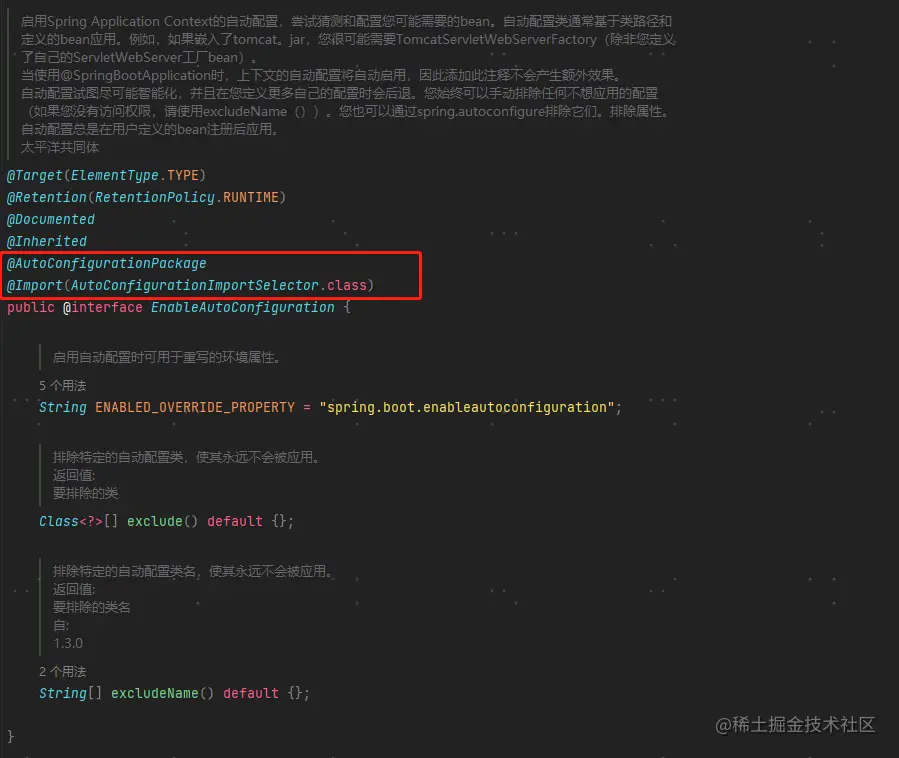Click the @Documented annotation
Screen dimensions: 899x758
pos(51,220)
